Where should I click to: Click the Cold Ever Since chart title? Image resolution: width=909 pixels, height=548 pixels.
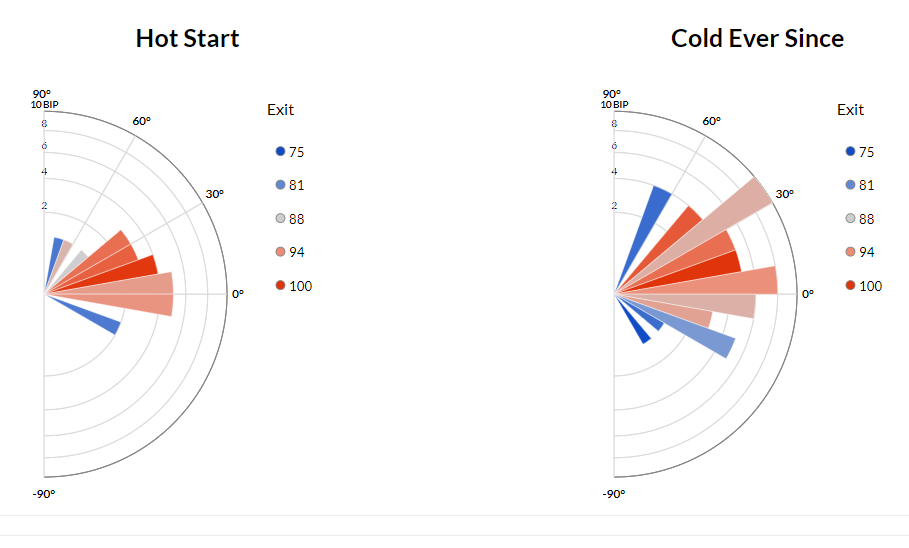coord(757,39)
